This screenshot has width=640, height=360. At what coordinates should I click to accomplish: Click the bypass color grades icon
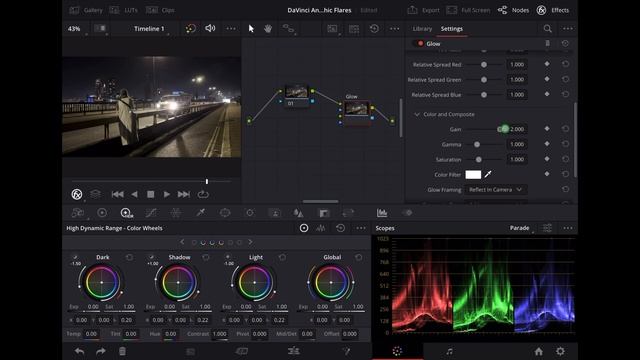pyautogui.click(x=191, y=28)
